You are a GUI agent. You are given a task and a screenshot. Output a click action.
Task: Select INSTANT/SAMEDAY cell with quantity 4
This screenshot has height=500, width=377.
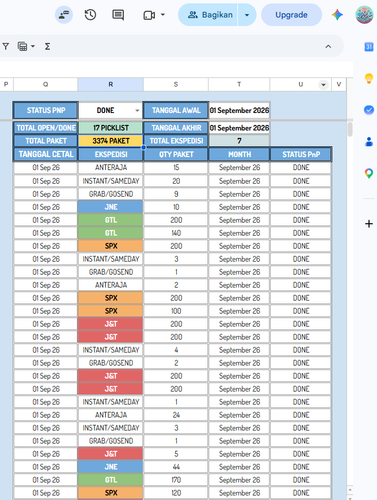pos(111,350)
